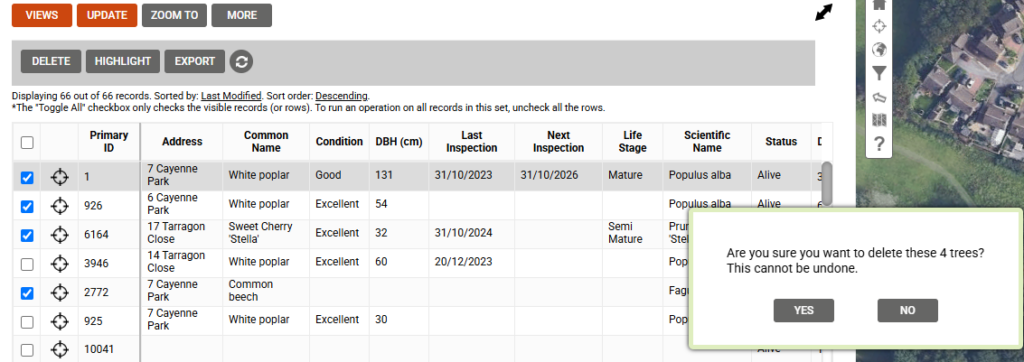
Task: Check the checkbox for tree 925
Action: tap(27, 321)
